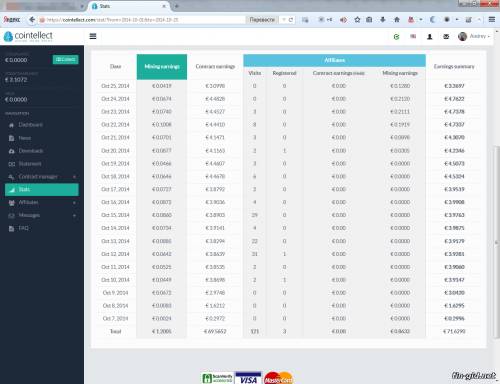
Task: Open the user profile icon in header
Action: (x=430, y=37)
